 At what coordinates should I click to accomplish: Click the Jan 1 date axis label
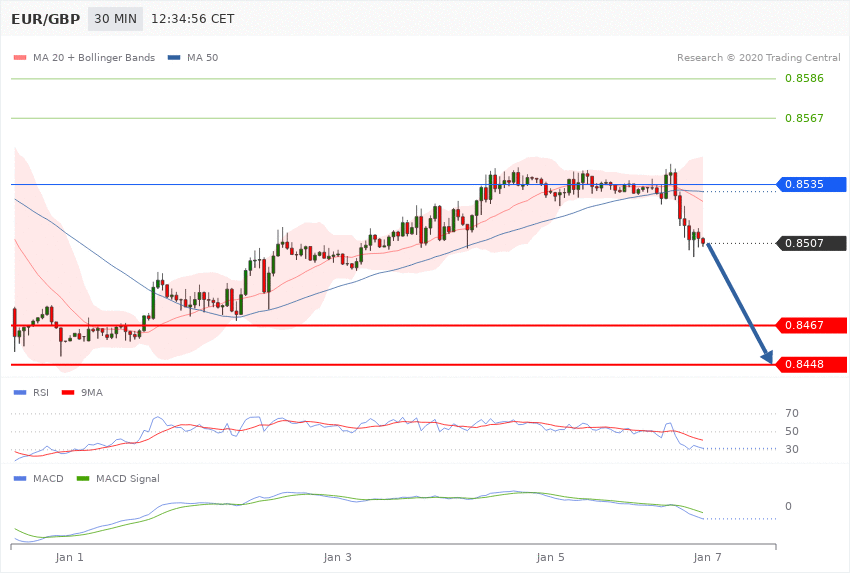point(69,557)
